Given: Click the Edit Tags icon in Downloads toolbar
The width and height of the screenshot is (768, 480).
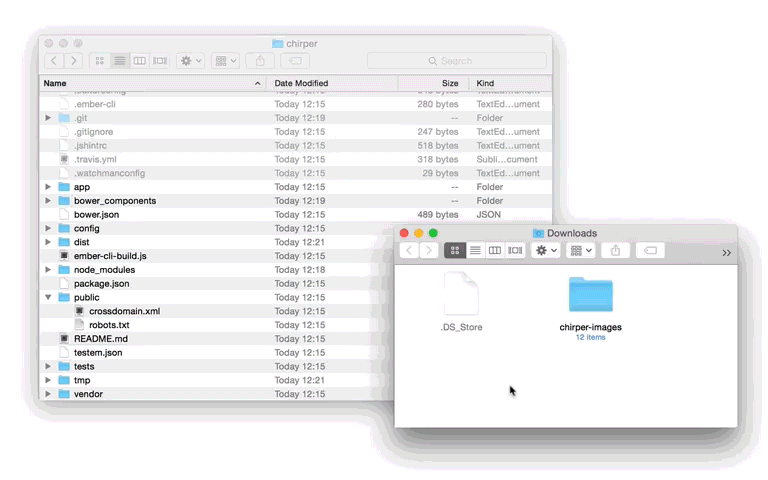Looking at the screenshot, I should point(651,250).
